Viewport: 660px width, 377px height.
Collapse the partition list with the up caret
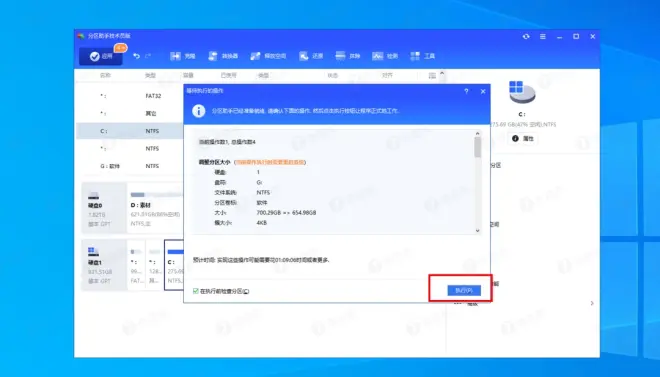[442, 74]
